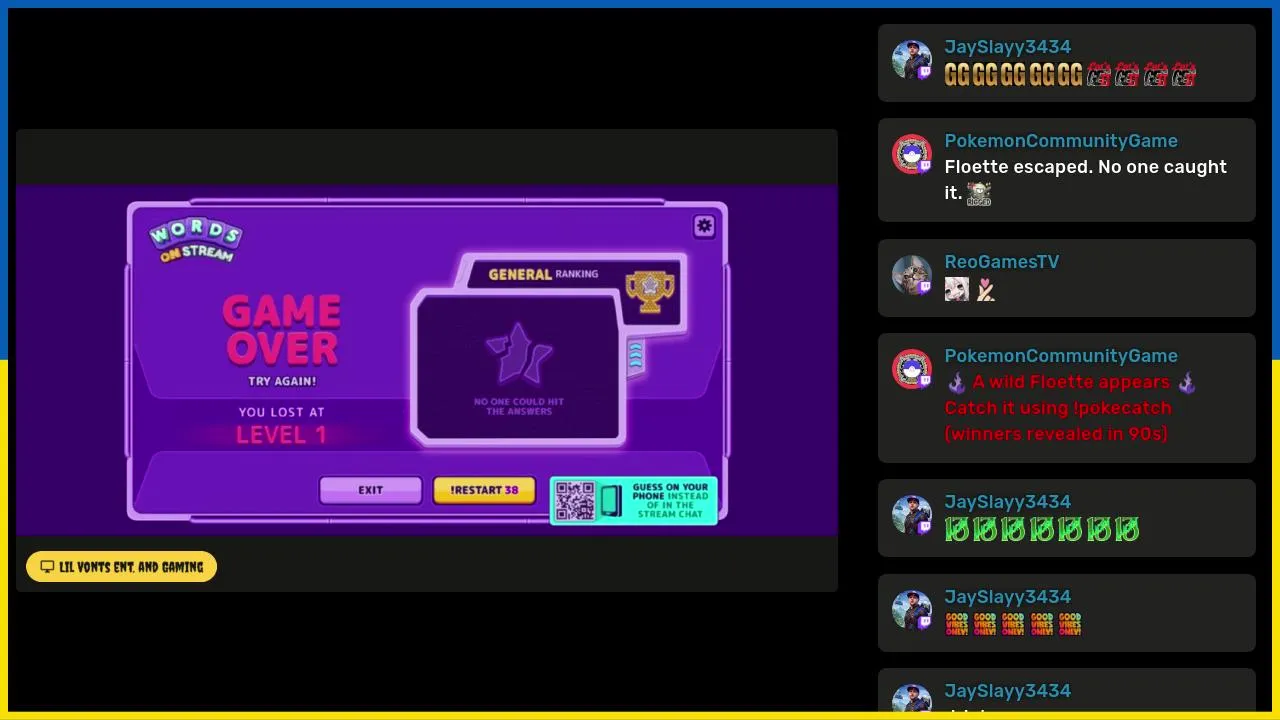Click the phone icon beside the QR code
1280x720 pixels.
pyautogui.click(x=610, y=501)
